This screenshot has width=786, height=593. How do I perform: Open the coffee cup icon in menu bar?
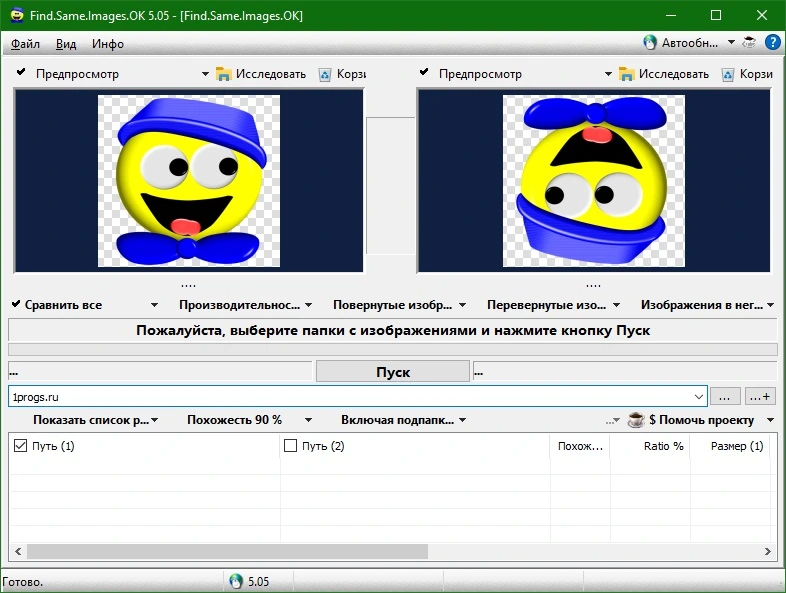pyautogui.click(x=749, y=43)
